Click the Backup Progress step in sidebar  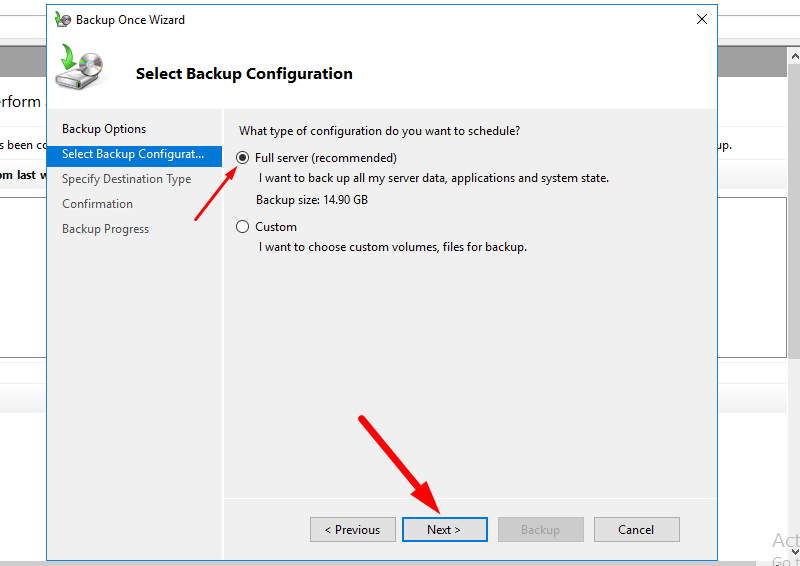point(105,229)
